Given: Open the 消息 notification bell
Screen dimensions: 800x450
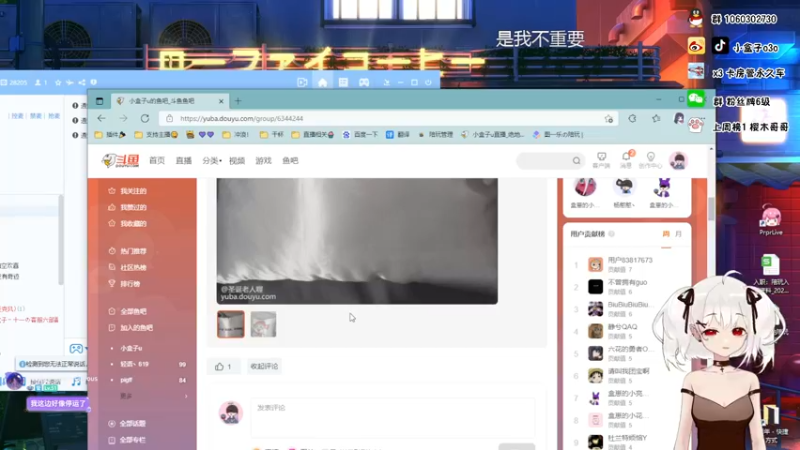Looking at the screenshot, I should (626, 160).
